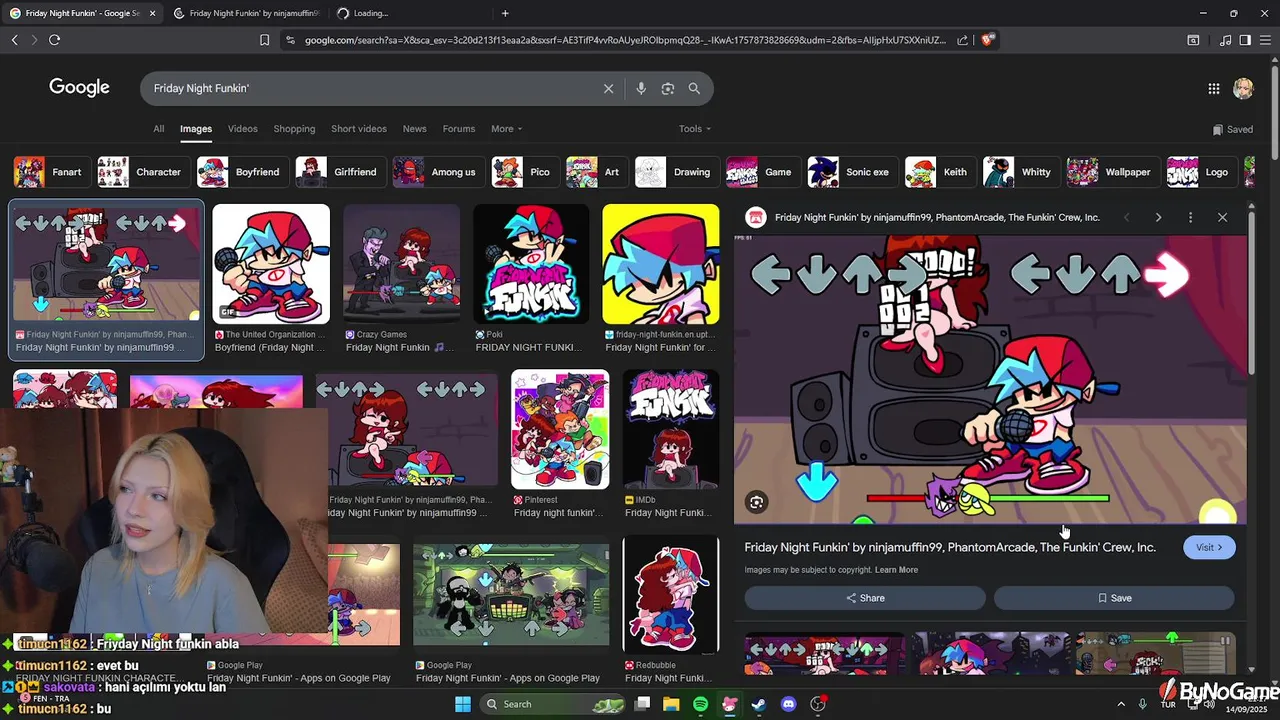Switch to the News tab
The height and width of the screenshot is (720, 1280).
[414, 129]
